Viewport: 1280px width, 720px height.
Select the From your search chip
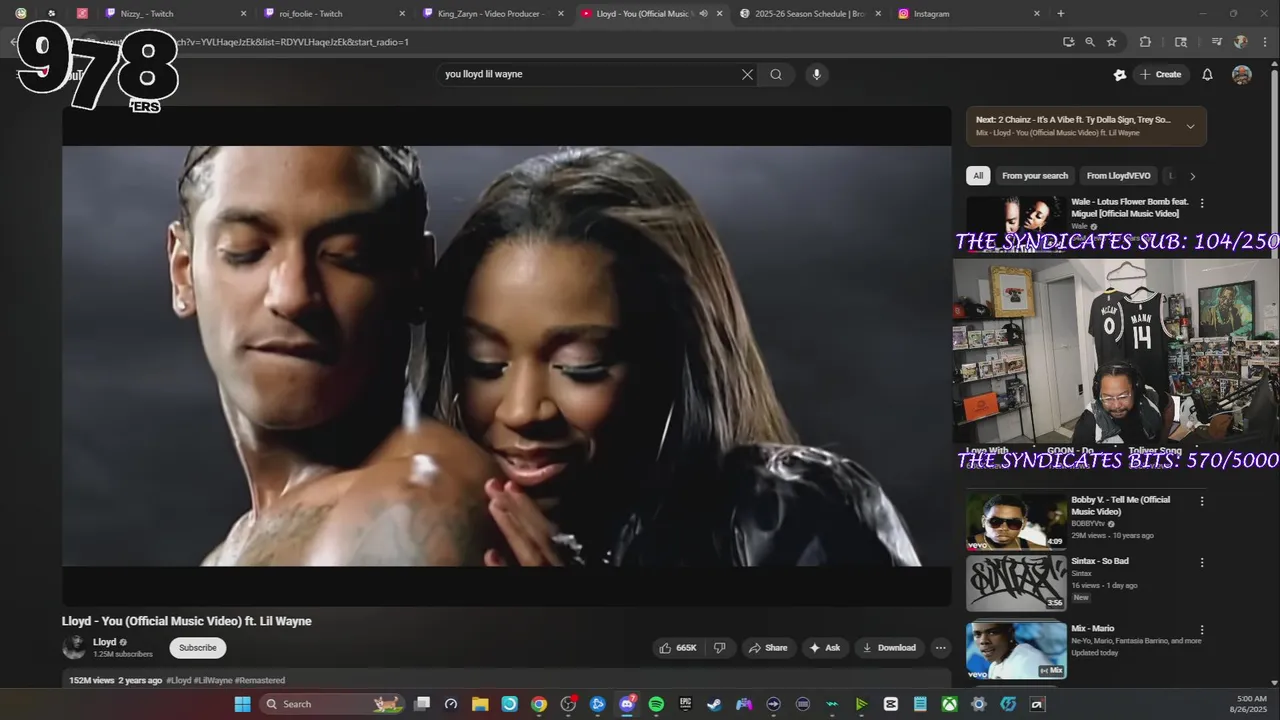click(x=1035, y=176)
